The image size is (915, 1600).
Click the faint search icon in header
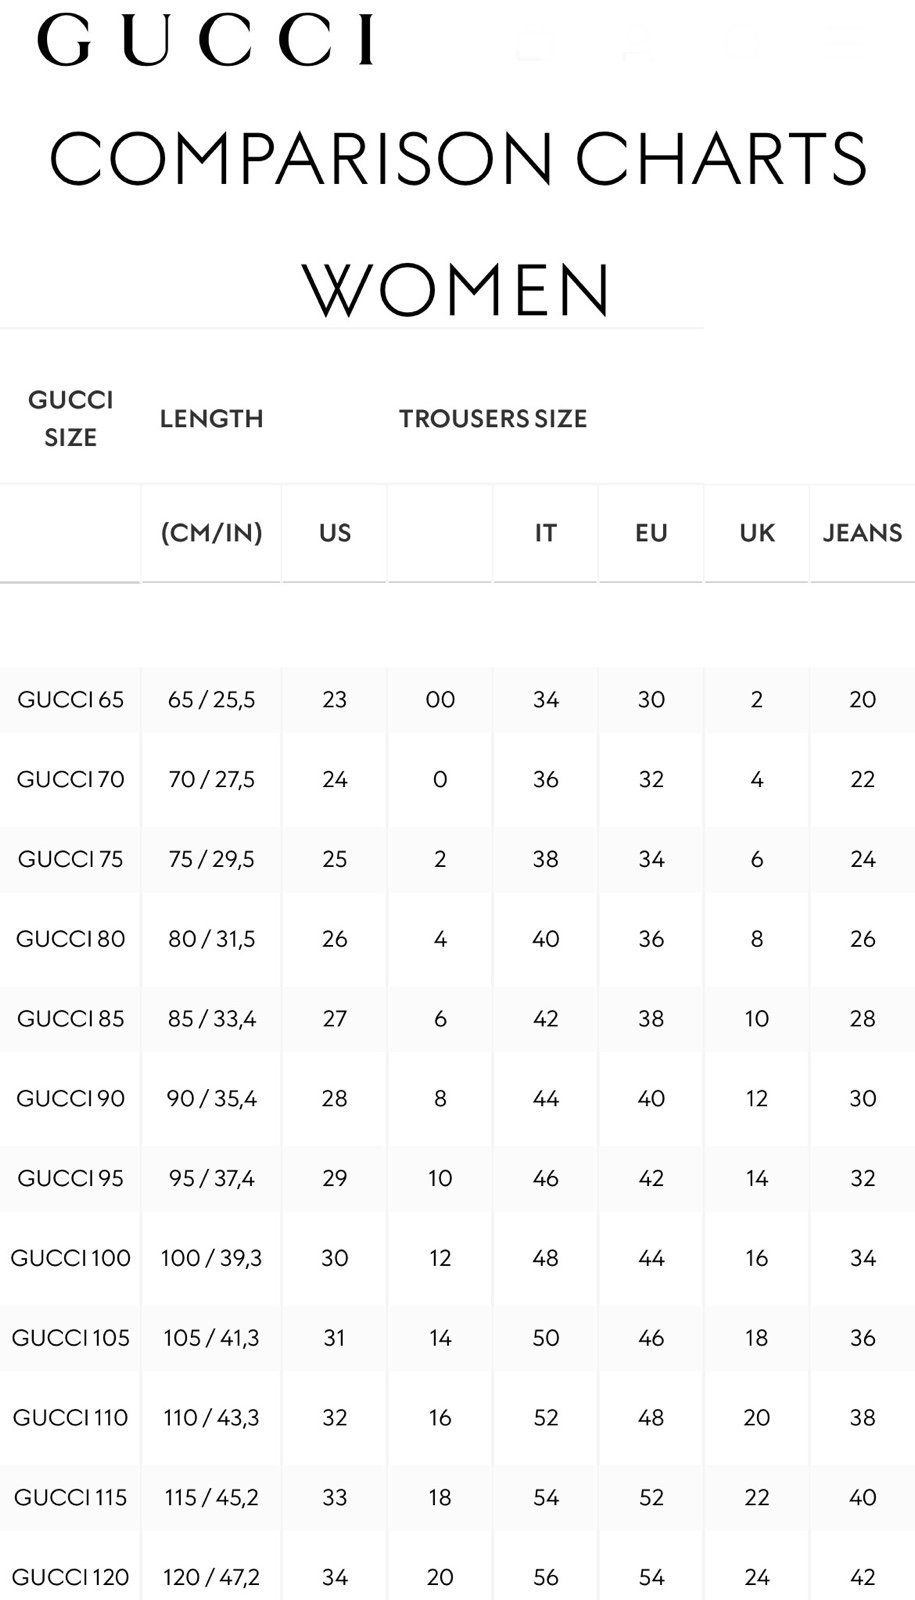742,42
